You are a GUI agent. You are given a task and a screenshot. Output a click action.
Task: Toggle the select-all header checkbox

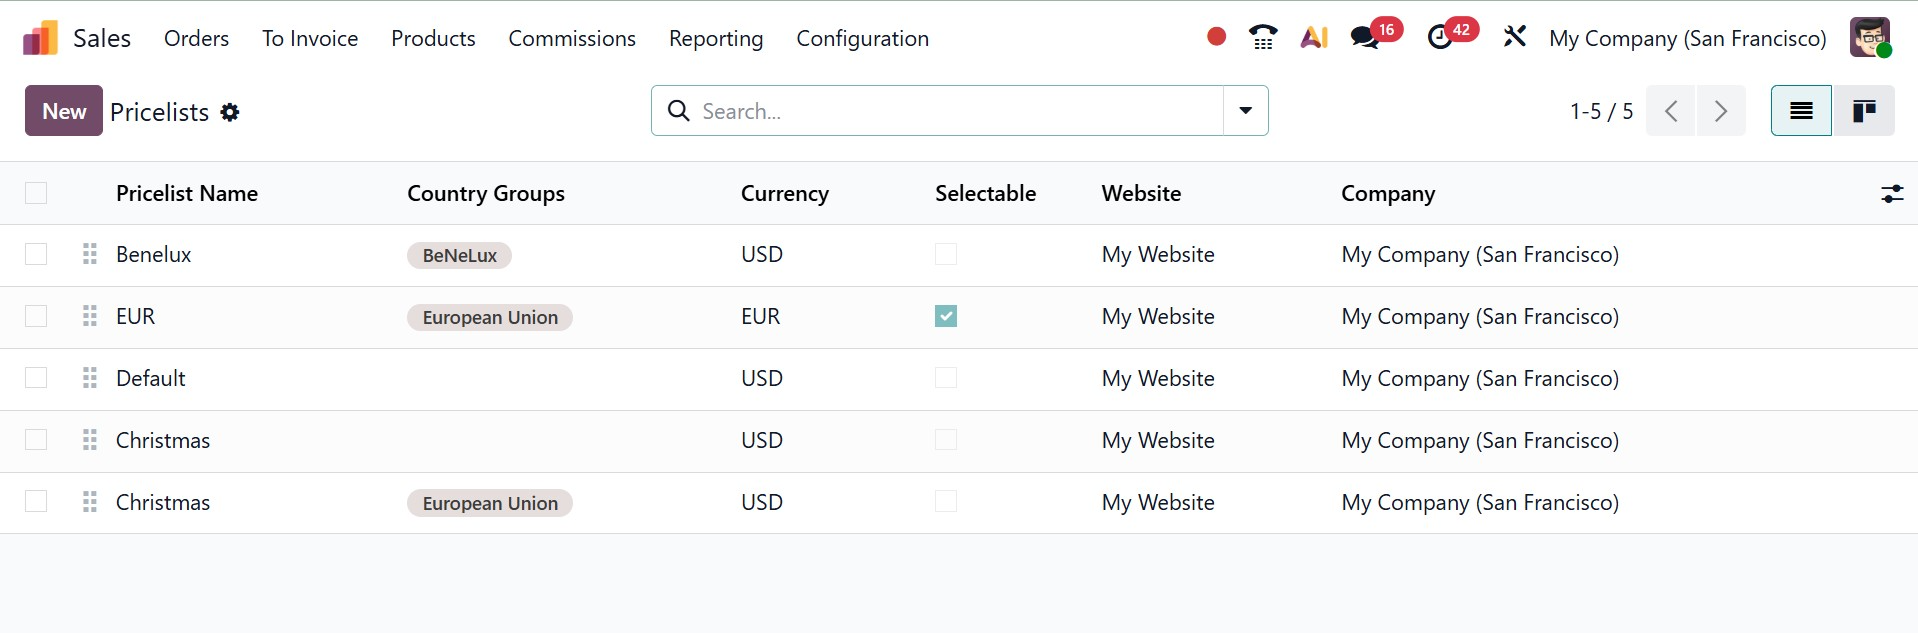pos(36,193)
